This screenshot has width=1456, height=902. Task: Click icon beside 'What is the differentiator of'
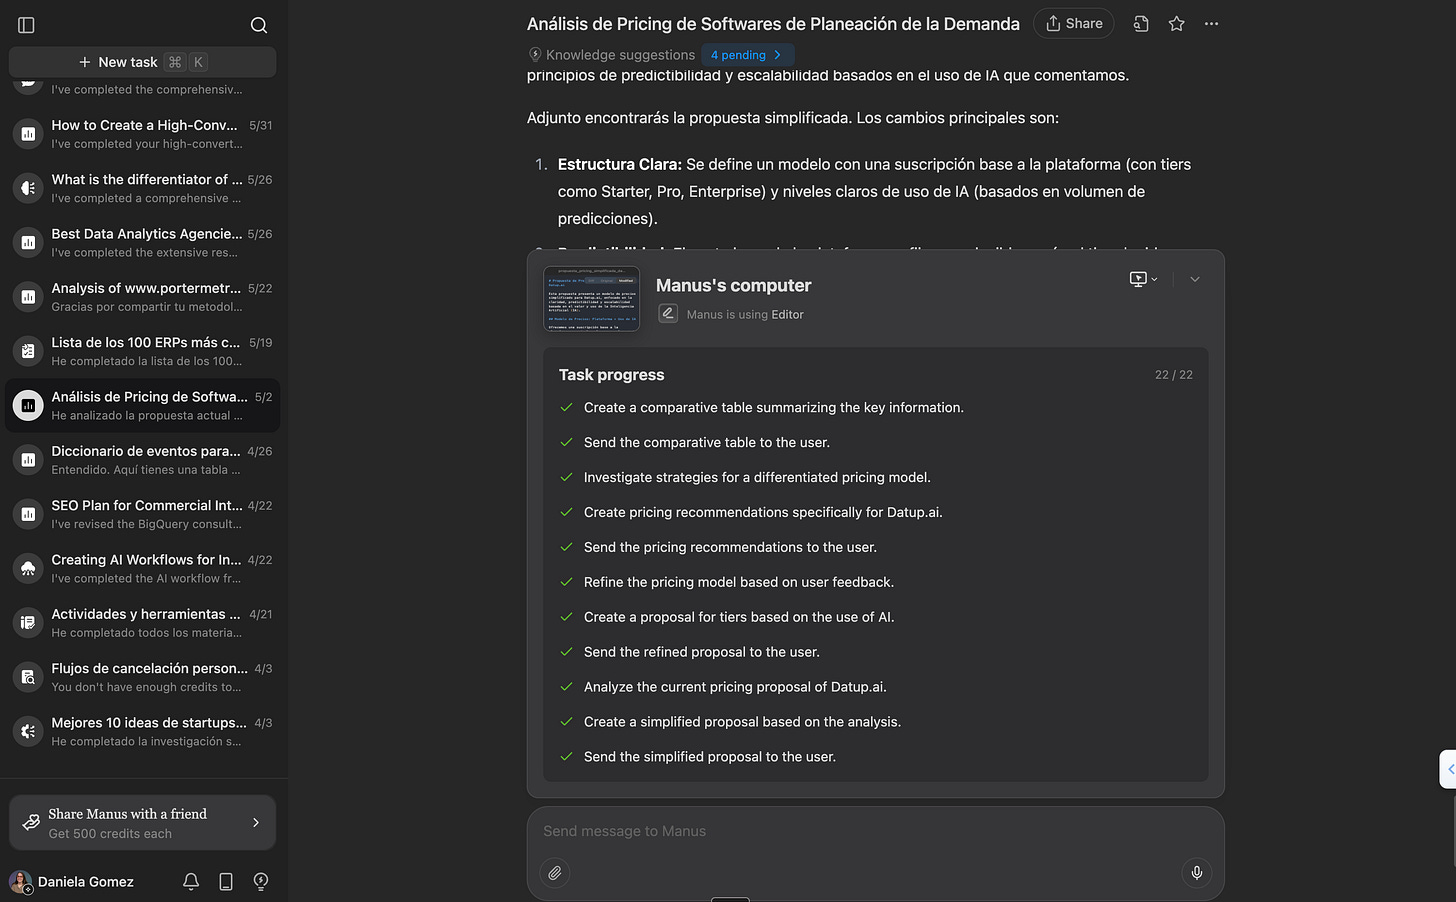pyautogui.click(x=28, y=188)
